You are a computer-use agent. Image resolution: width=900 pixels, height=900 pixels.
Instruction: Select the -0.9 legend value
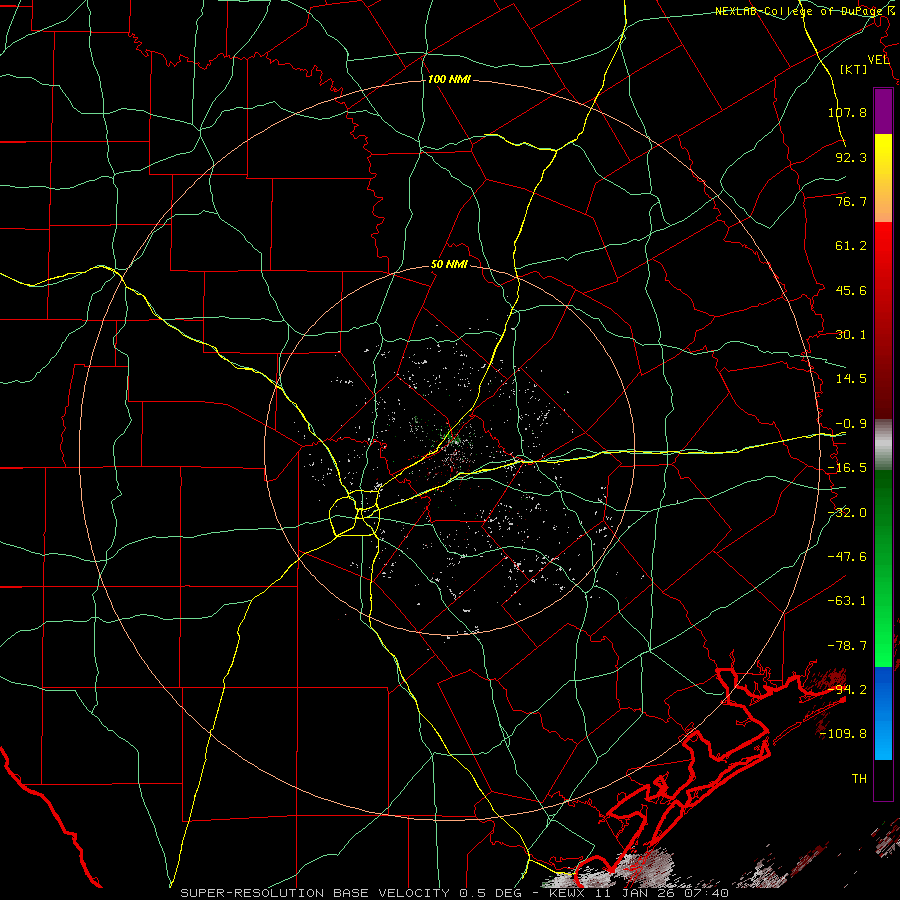coord(851,424)
